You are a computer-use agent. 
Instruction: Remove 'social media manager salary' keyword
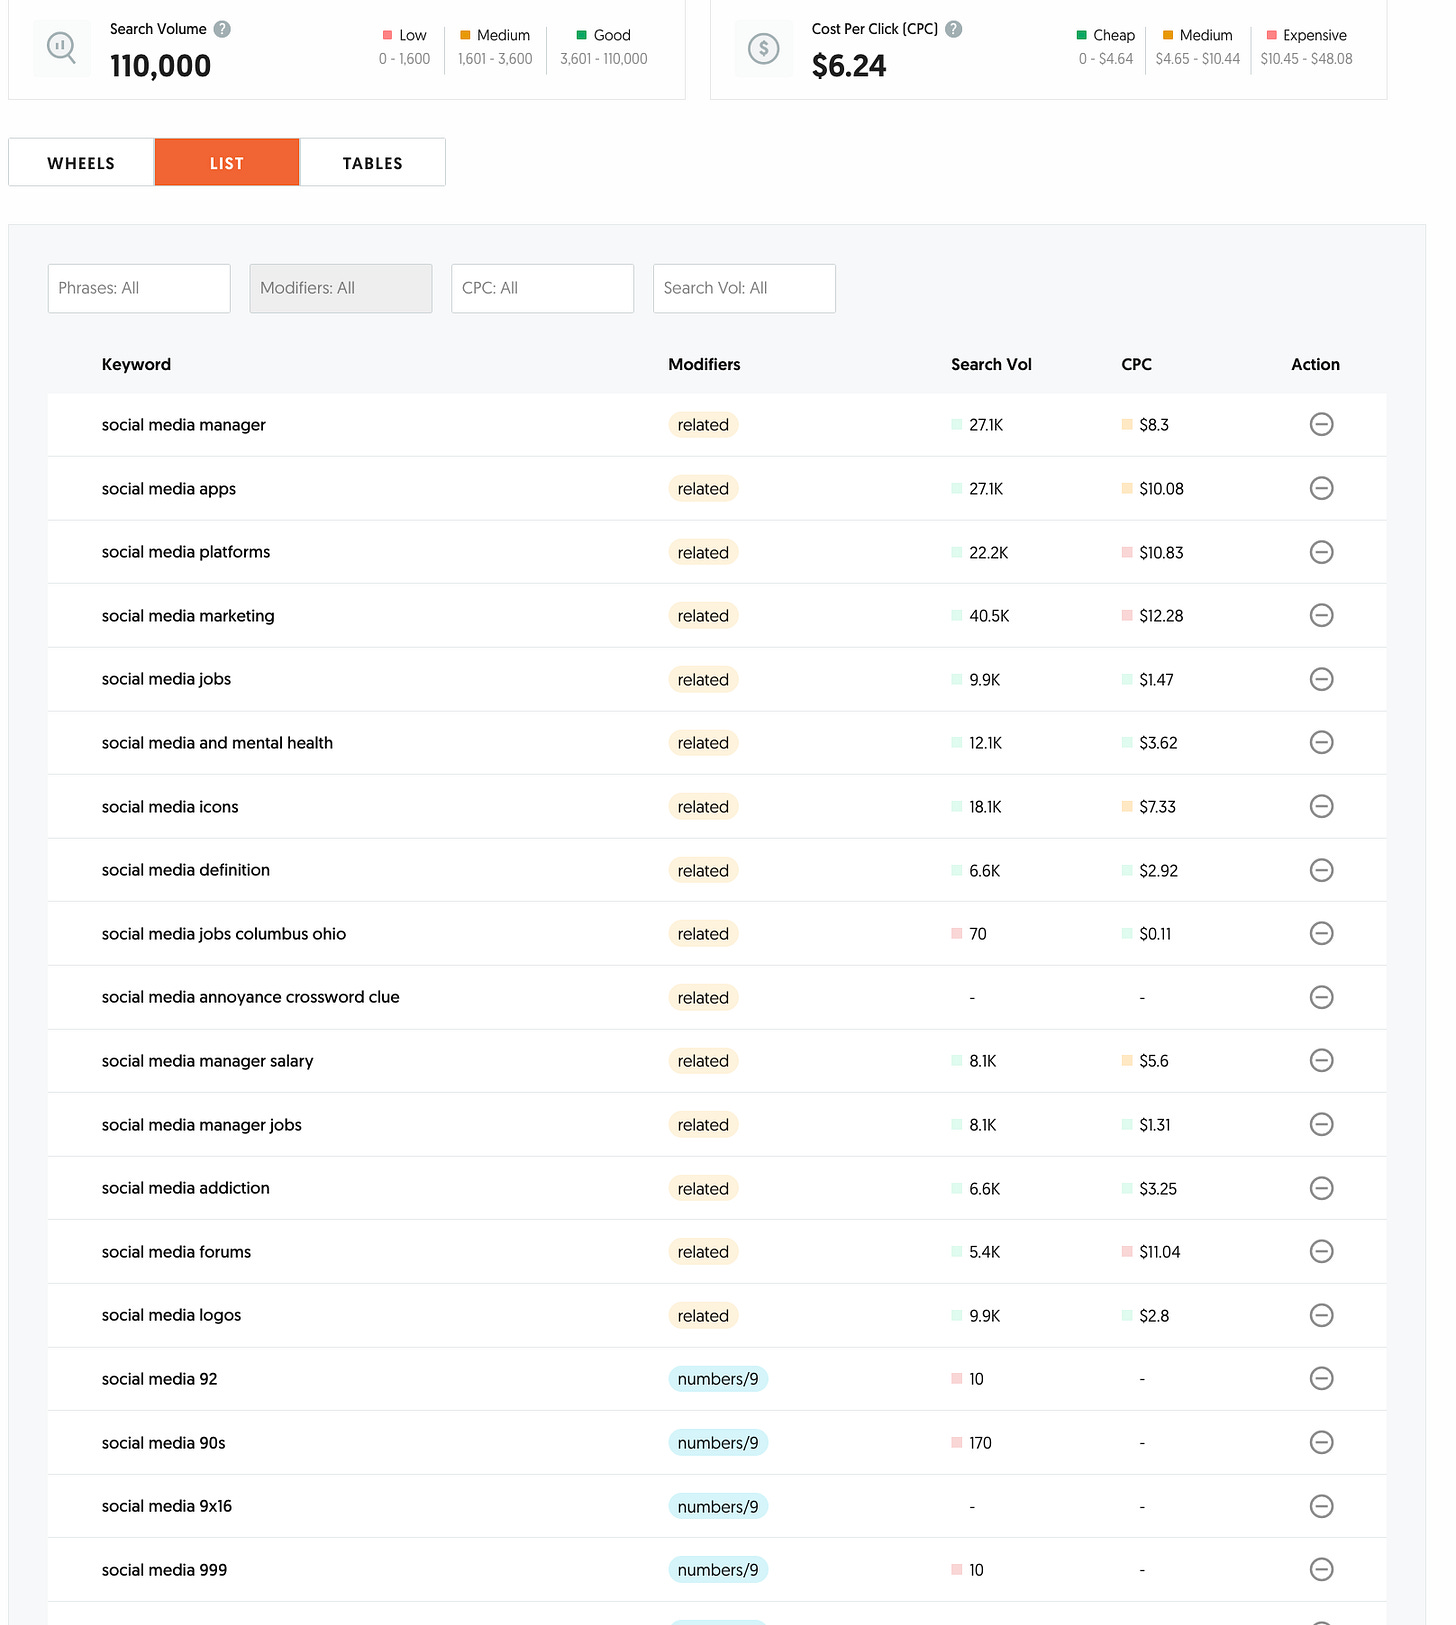click(1321, 1060)
